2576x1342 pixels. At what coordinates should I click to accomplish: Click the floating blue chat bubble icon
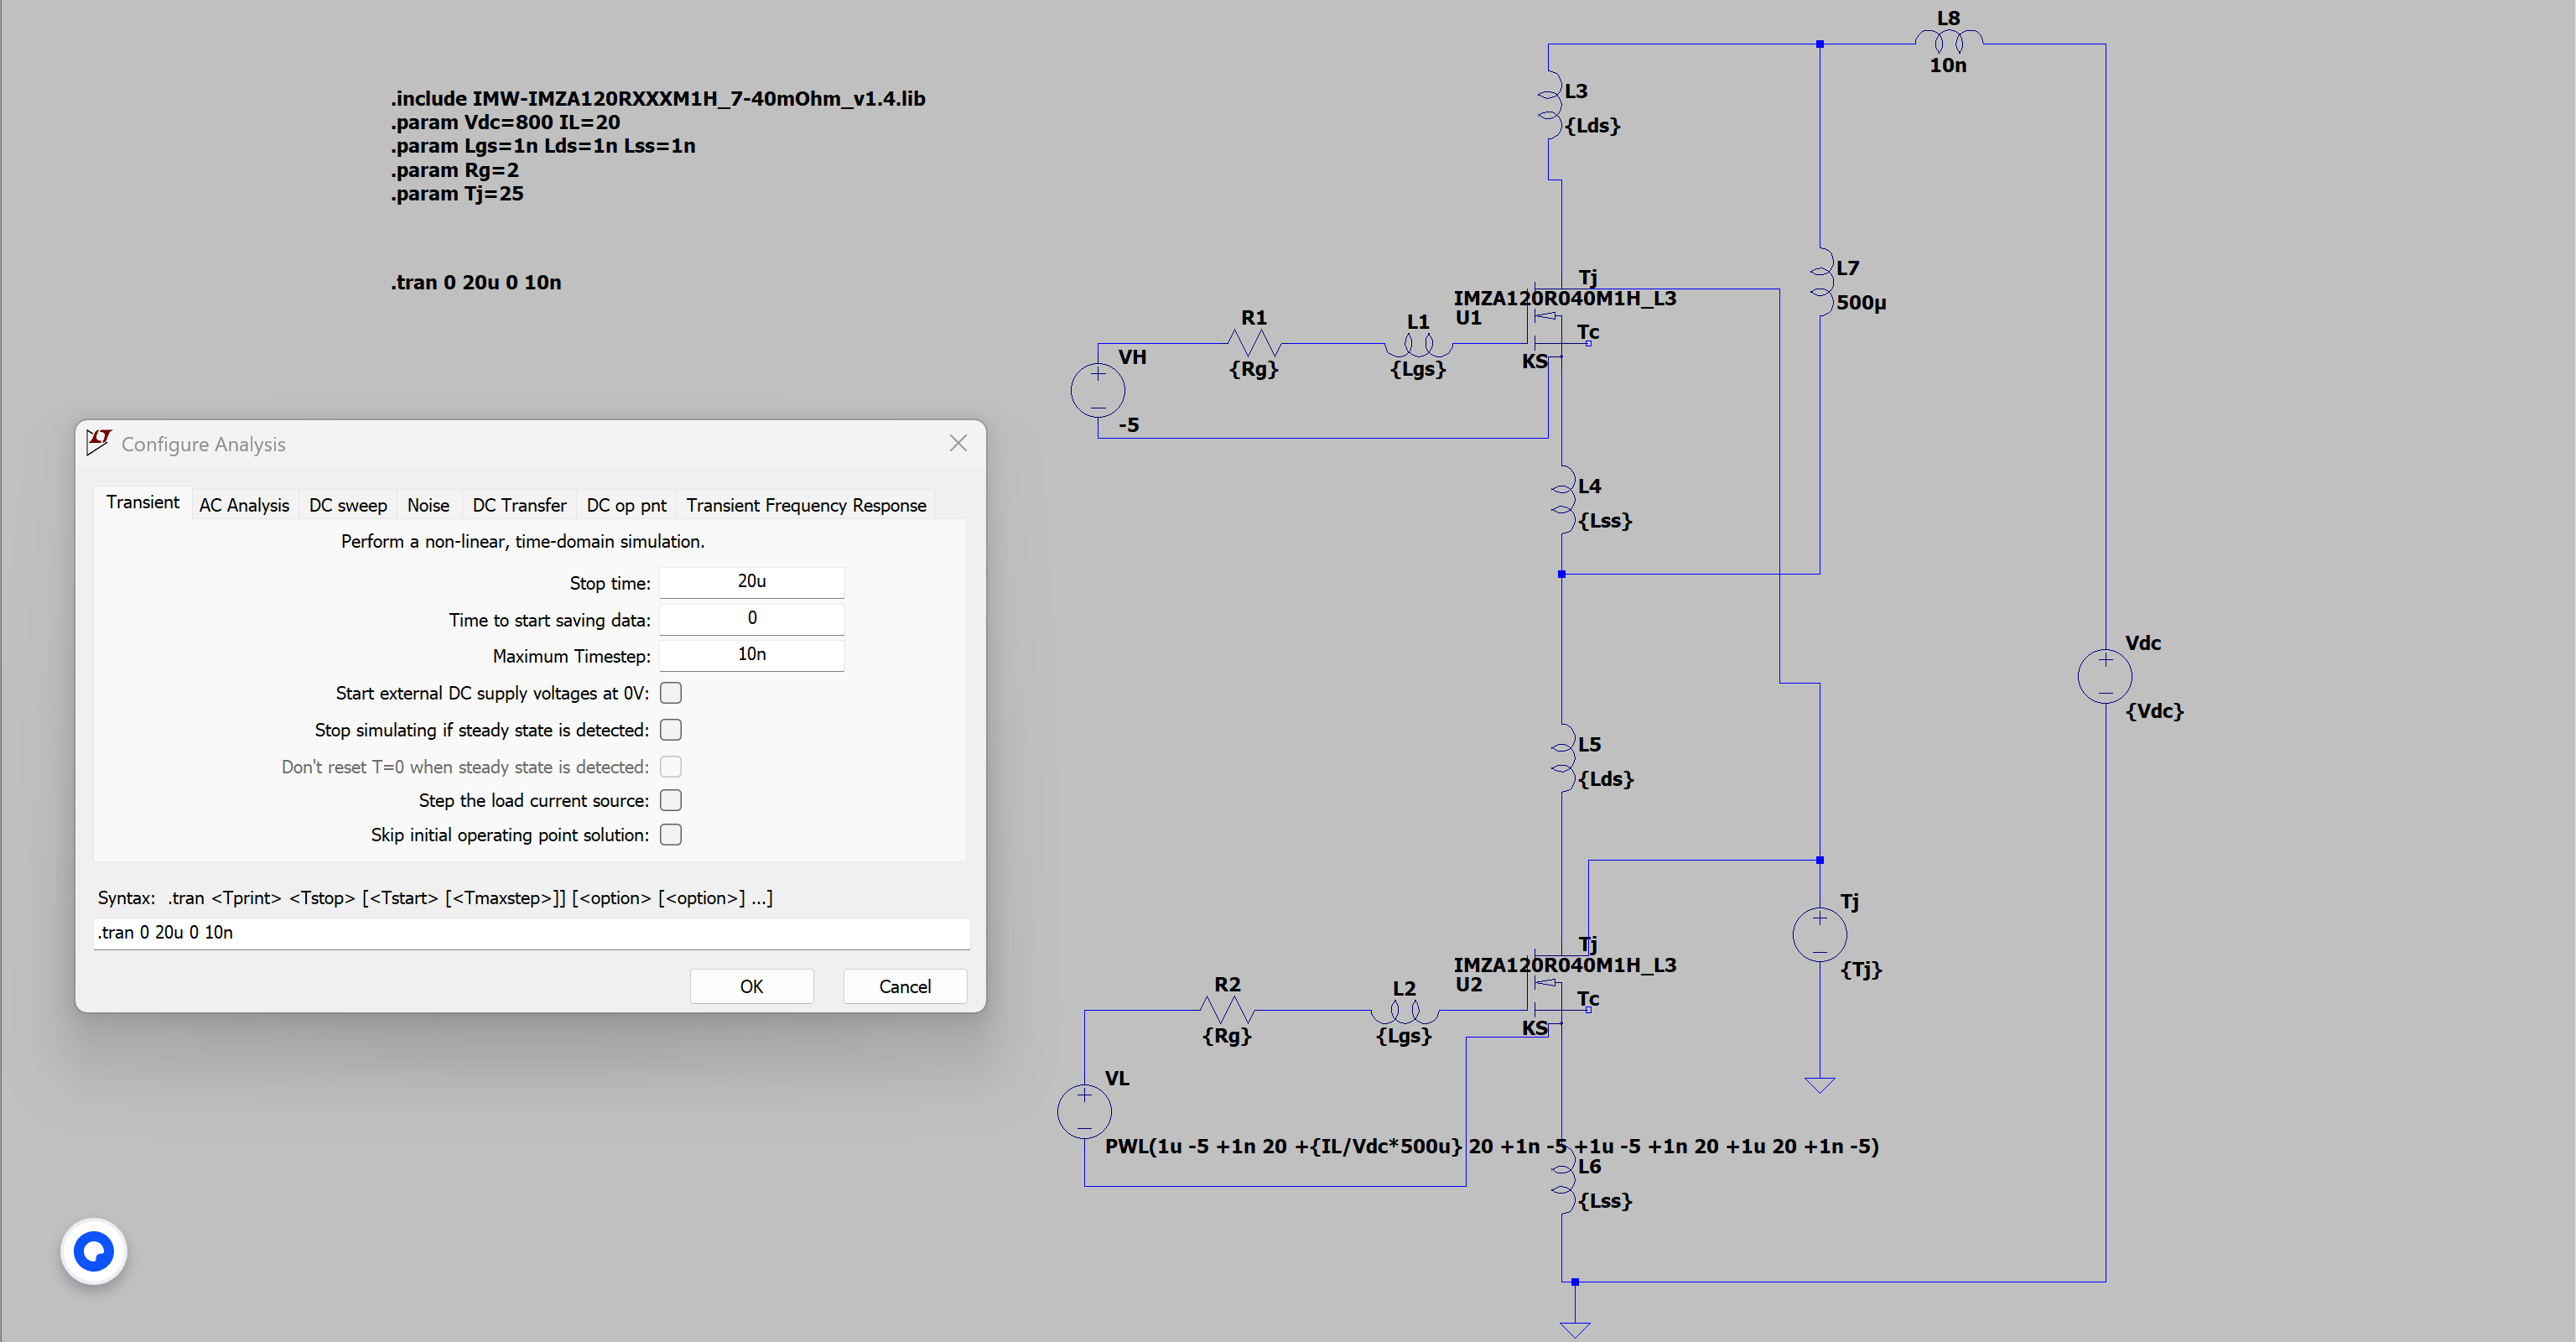[x=94, y=1251]
